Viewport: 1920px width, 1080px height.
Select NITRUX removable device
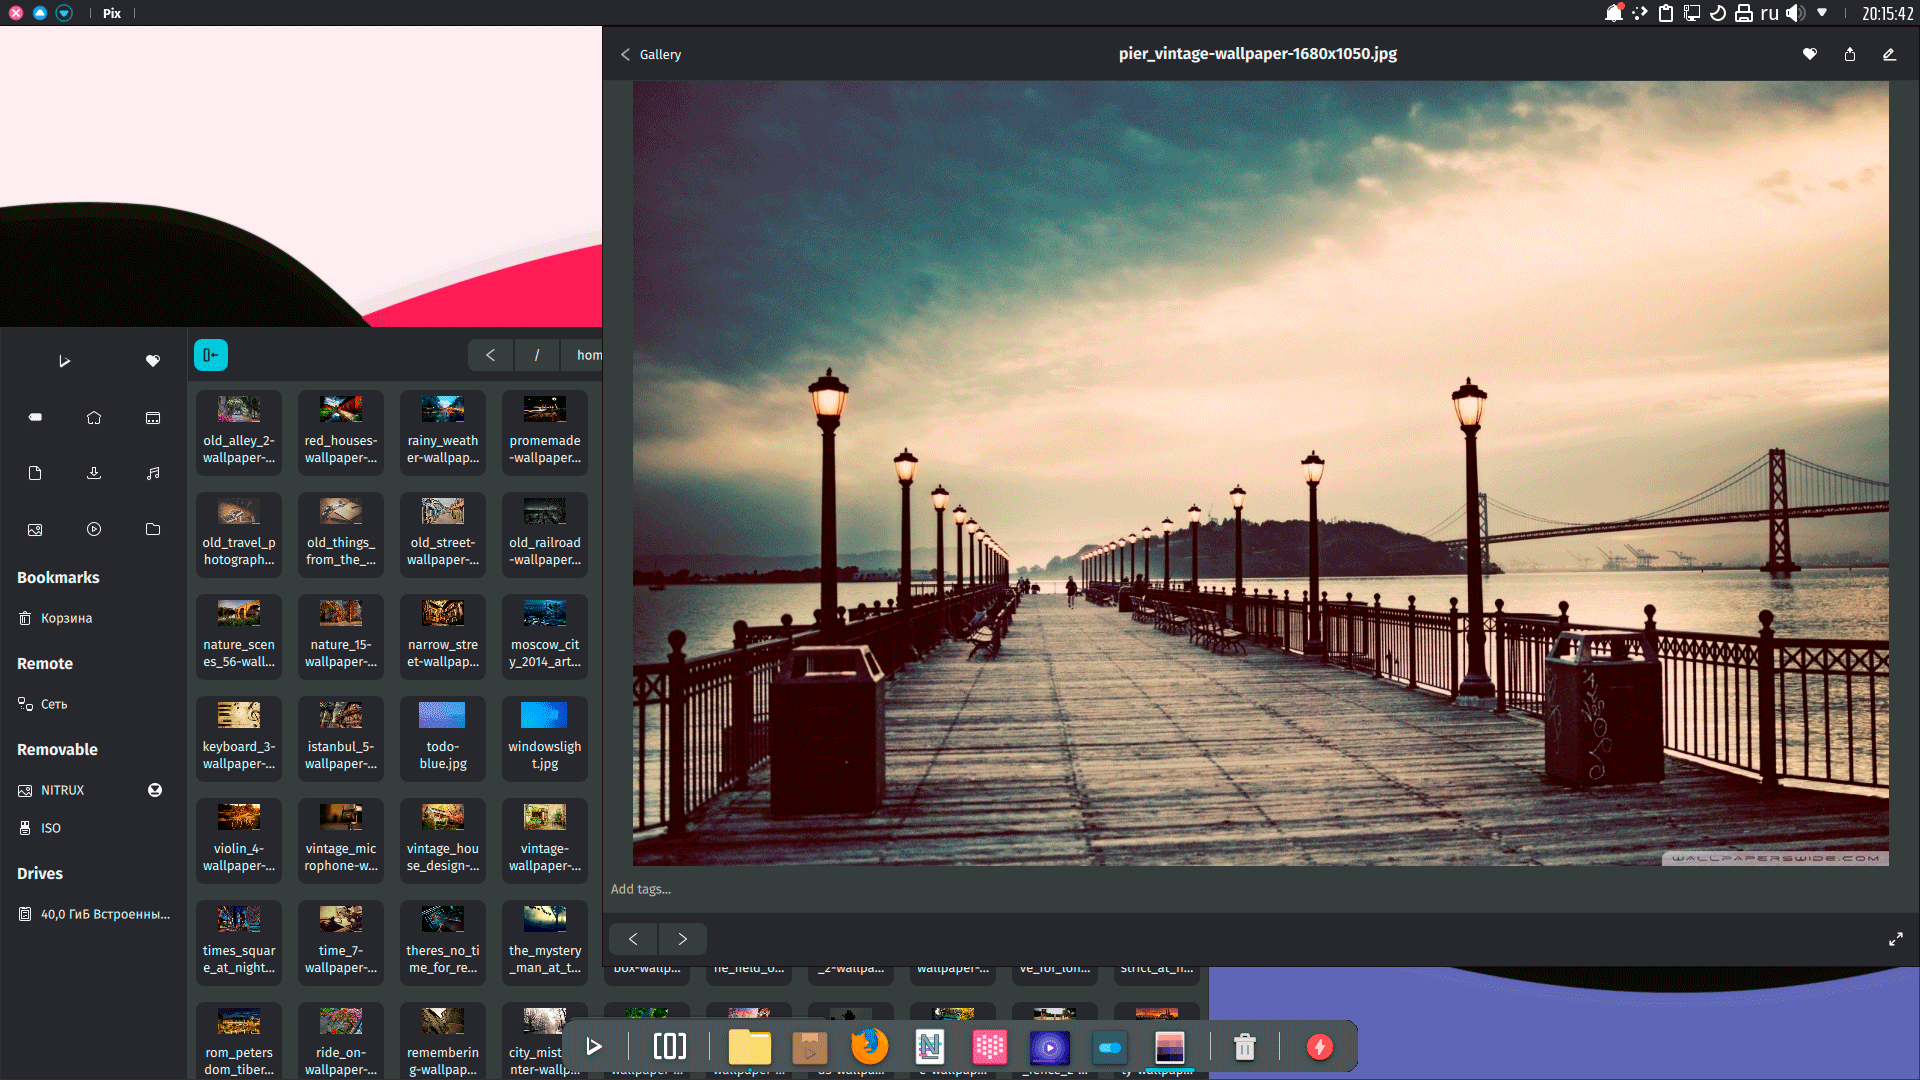click(x=62, y=790)
